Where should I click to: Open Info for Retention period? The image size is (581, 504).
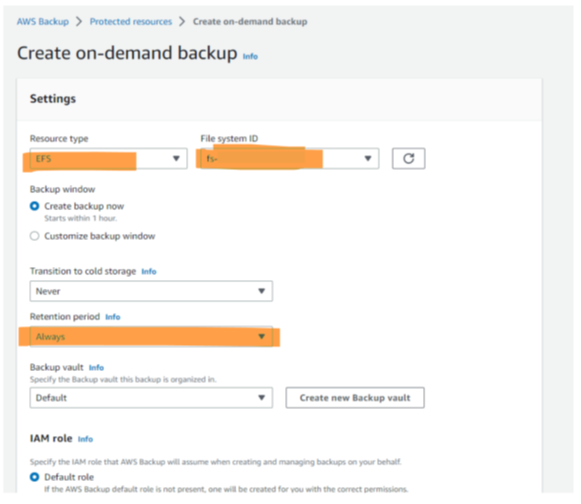113,317
